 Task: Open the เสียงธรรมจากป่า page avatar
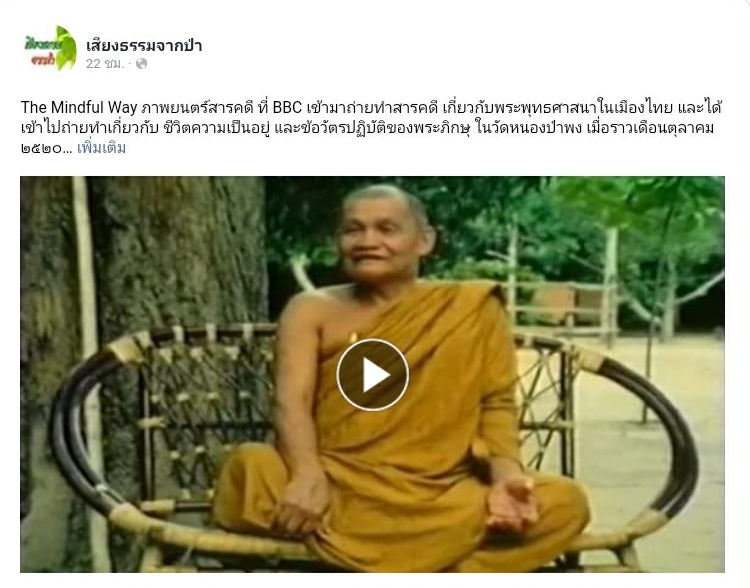point(51,48)
